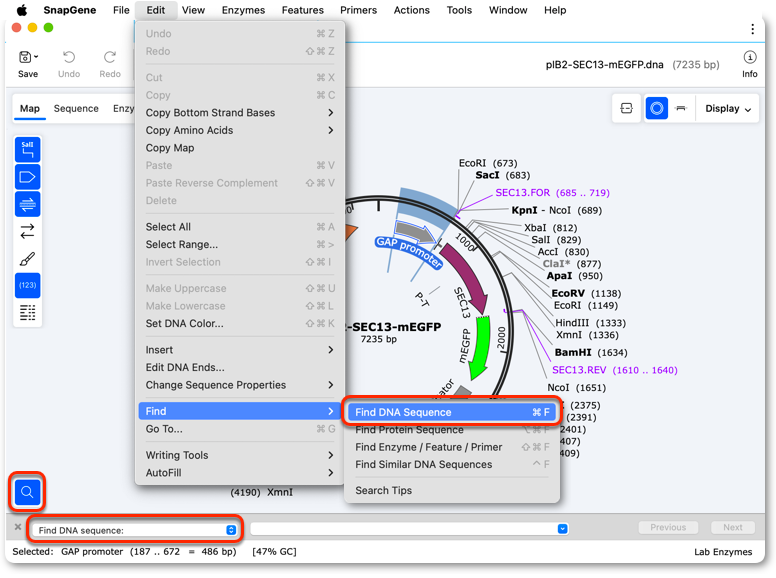Select Copy Map from Edit menu
The height and width of the screenshot is (578, 776).
tap(240, 148)
